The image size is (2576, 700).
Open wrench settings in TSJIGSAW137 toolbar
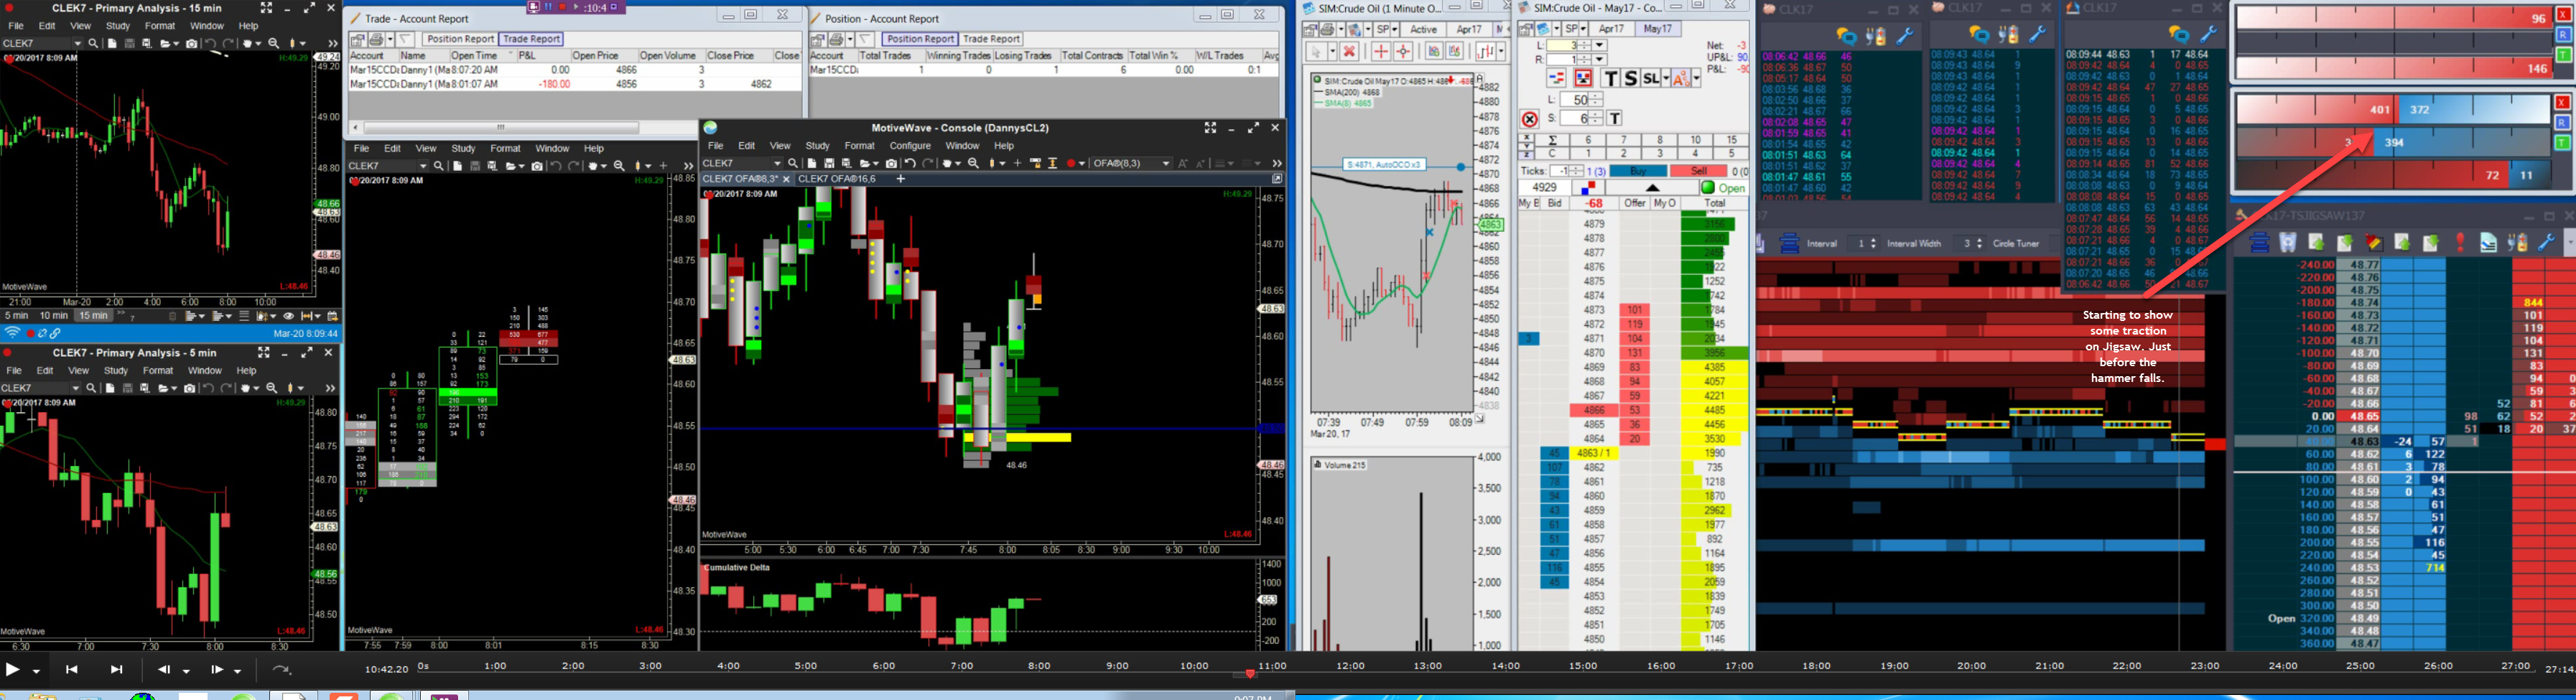point(2547,243)
